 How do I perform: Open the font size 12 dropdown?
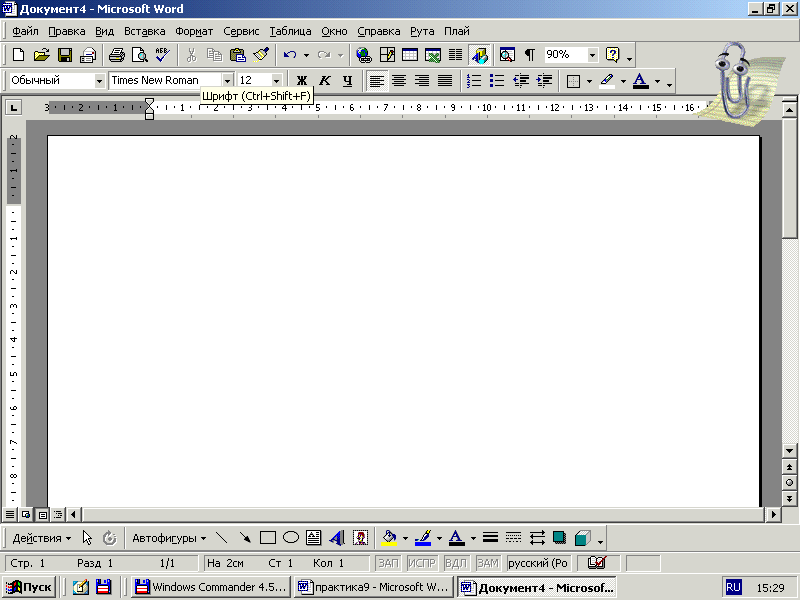(x=276, y=81)
